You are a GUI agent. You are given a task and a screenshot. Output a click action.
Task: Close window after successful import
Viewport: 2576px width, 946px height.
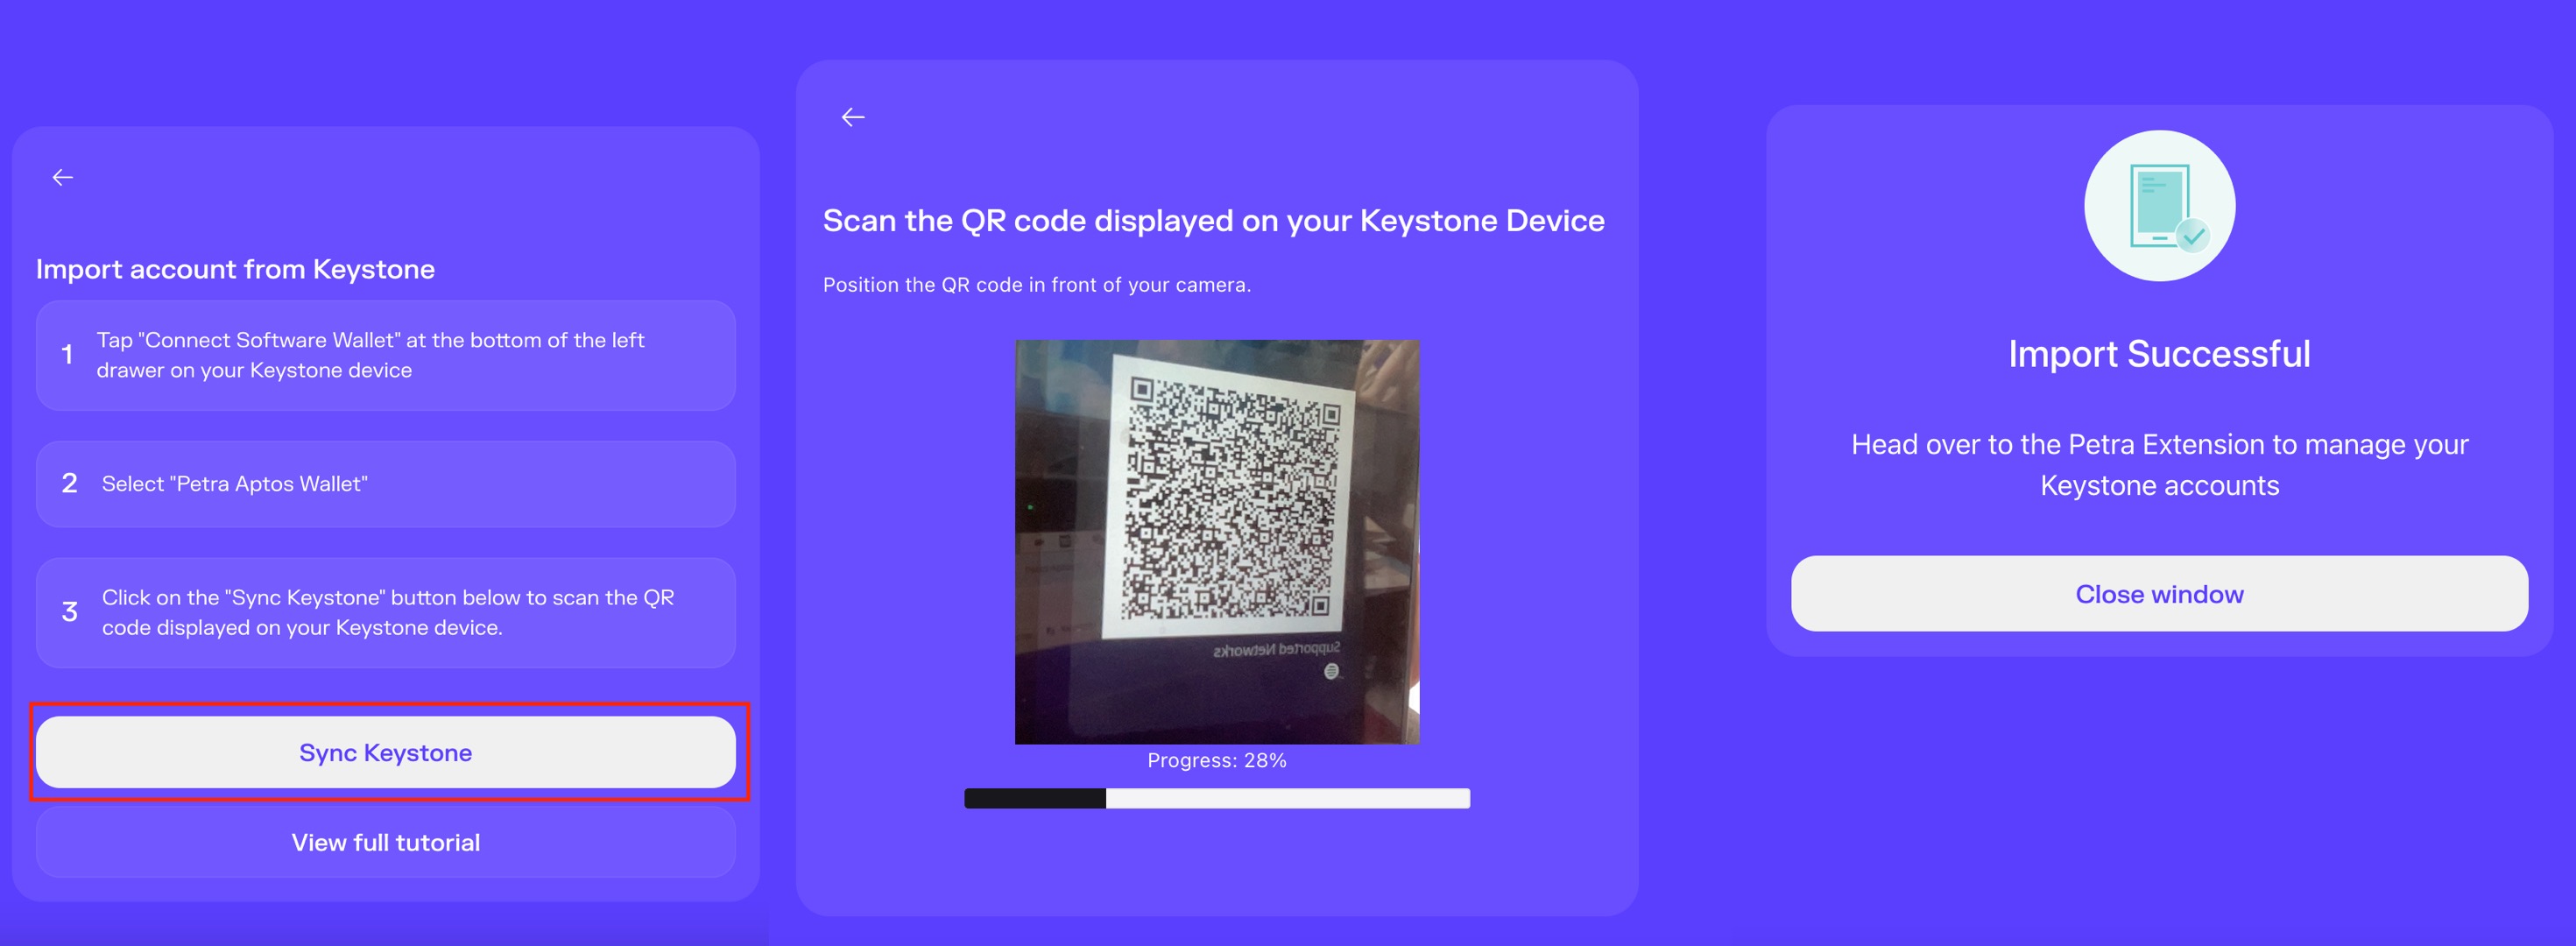pyautogui.click(x=2159, y=594)
